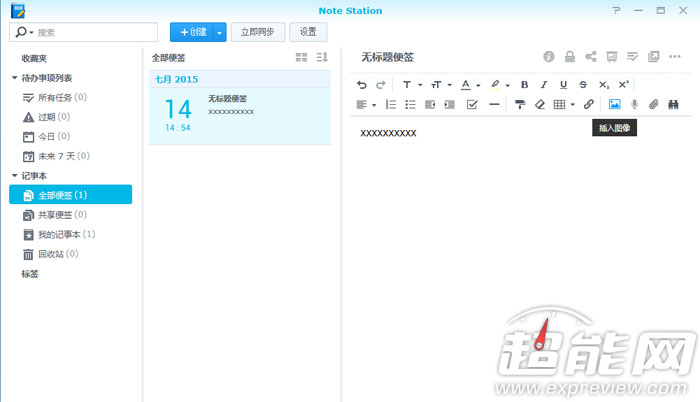Open the Create dropdown arrow

point(220,32)
